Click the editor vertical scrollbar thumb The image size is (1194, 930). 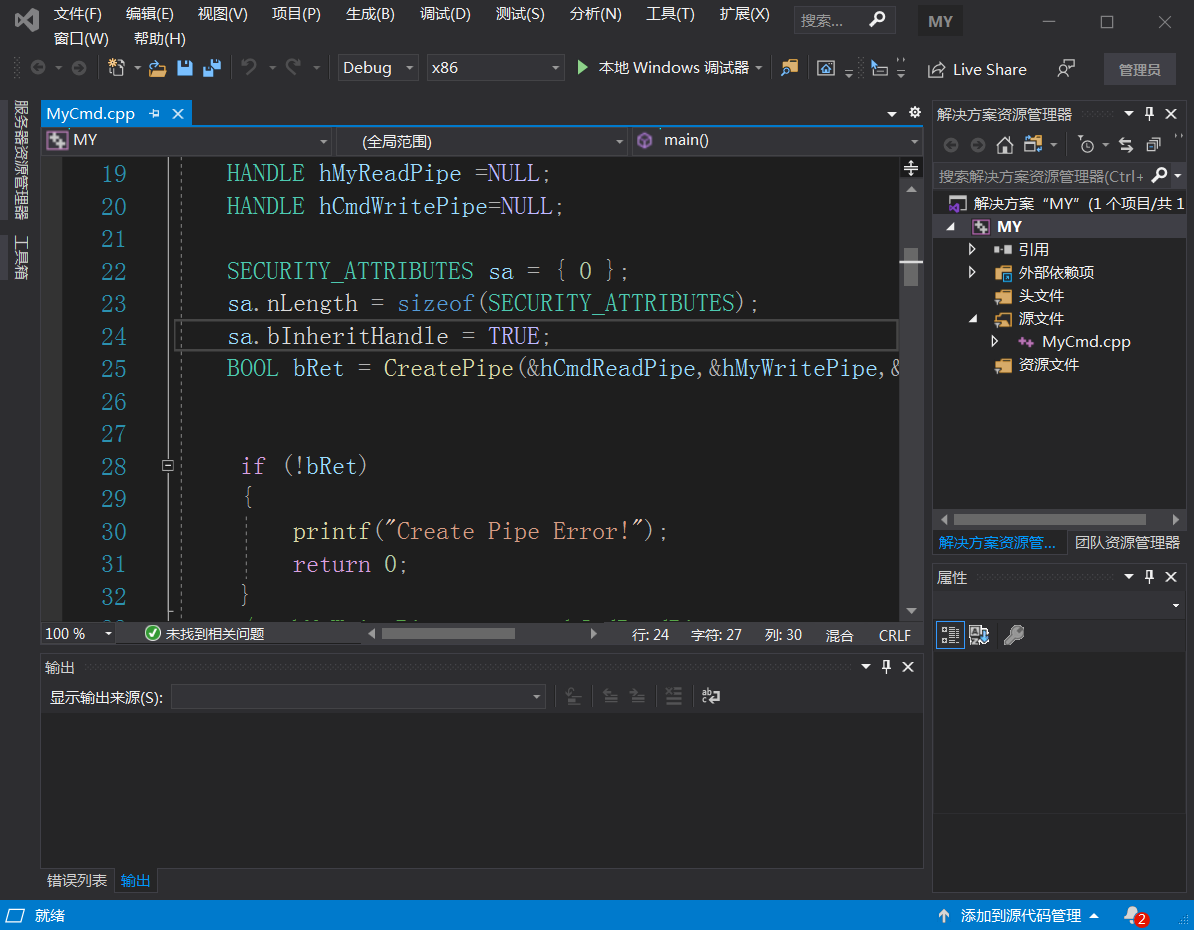(x=911, y=267)
